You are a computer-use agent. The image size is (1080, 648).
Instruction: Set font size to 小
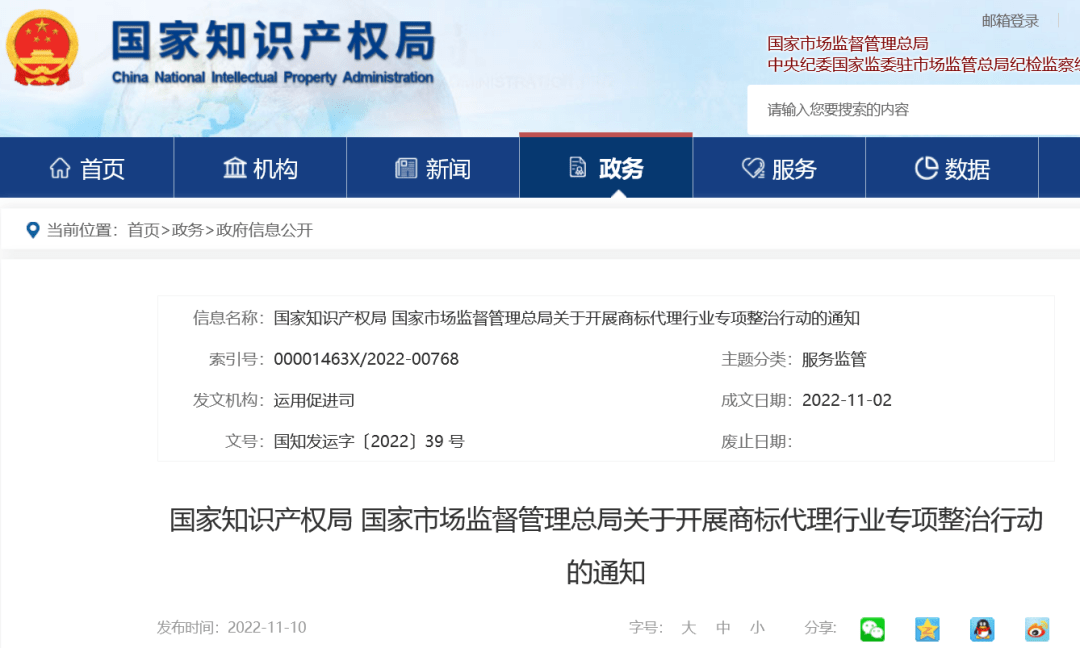click(758, 627)
